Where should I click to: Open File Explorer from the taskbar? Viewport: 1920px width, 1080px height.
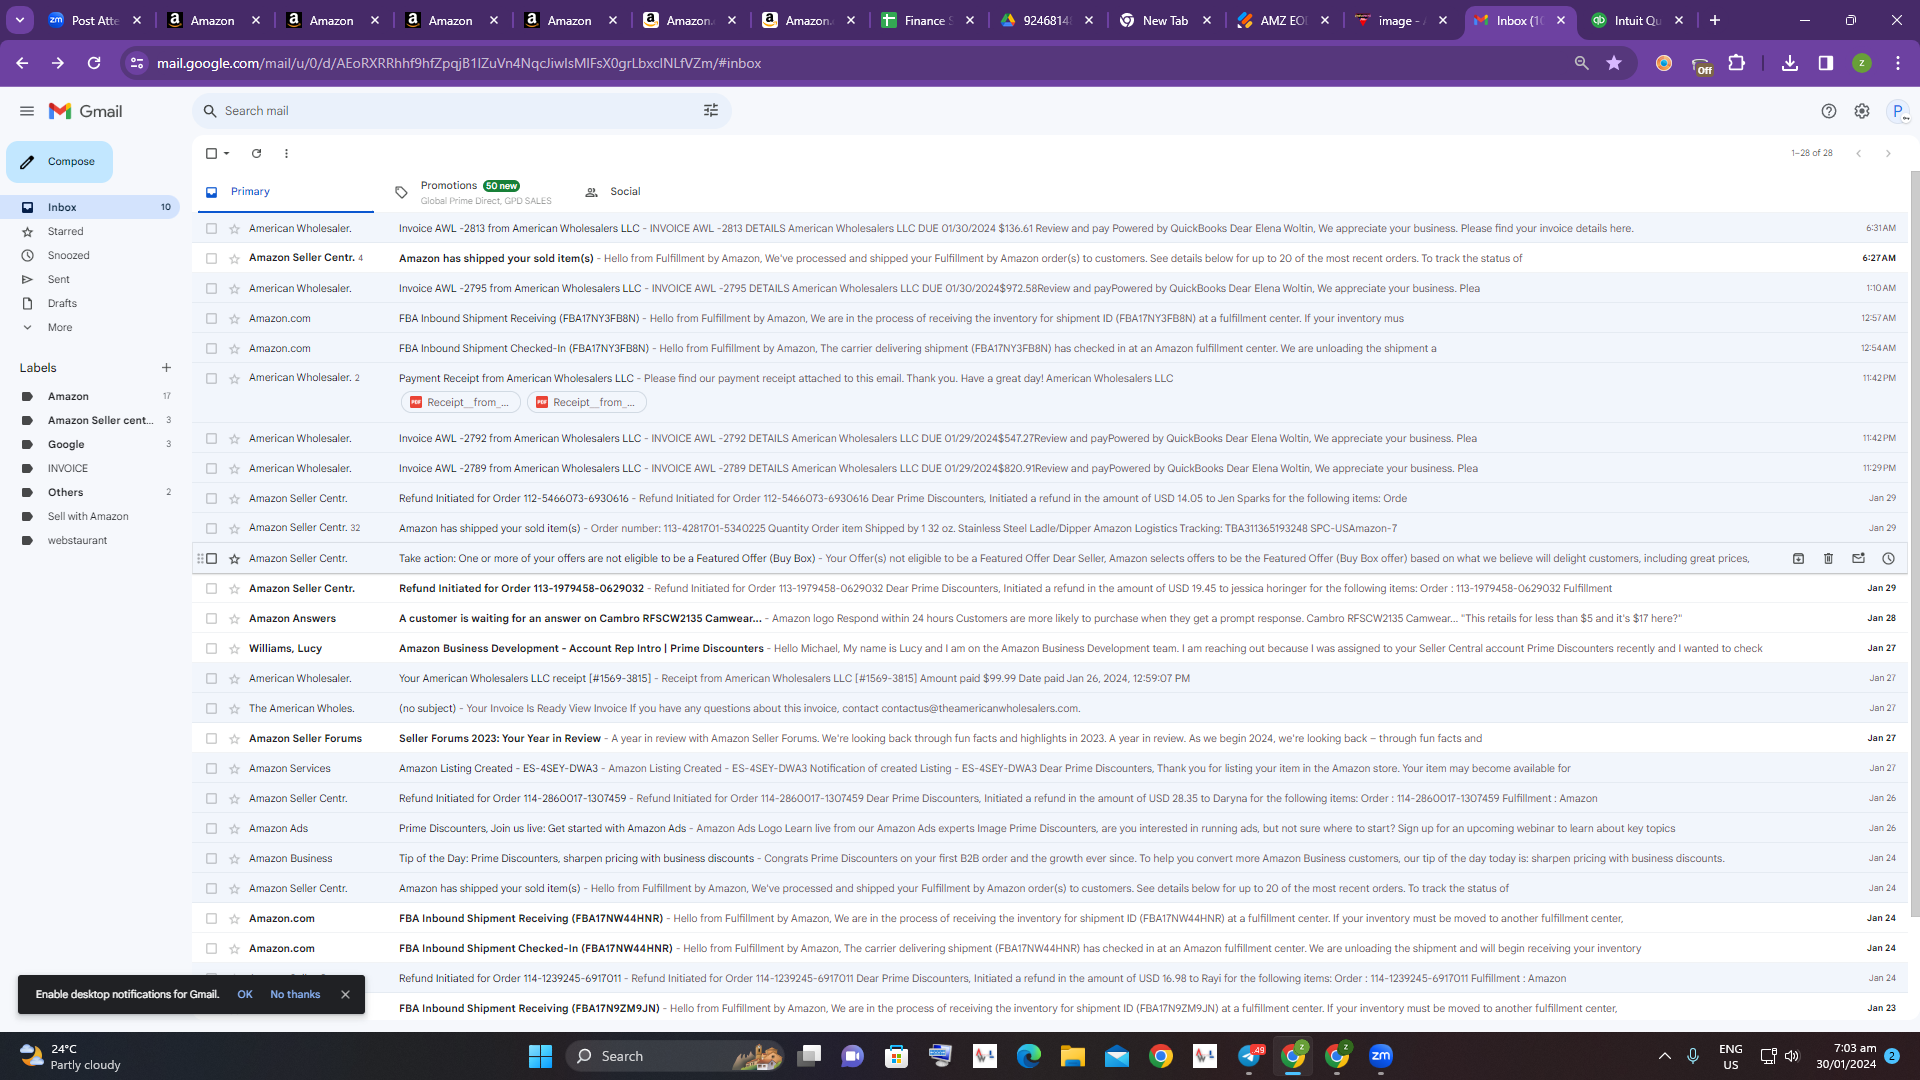pos(1073,1056)
